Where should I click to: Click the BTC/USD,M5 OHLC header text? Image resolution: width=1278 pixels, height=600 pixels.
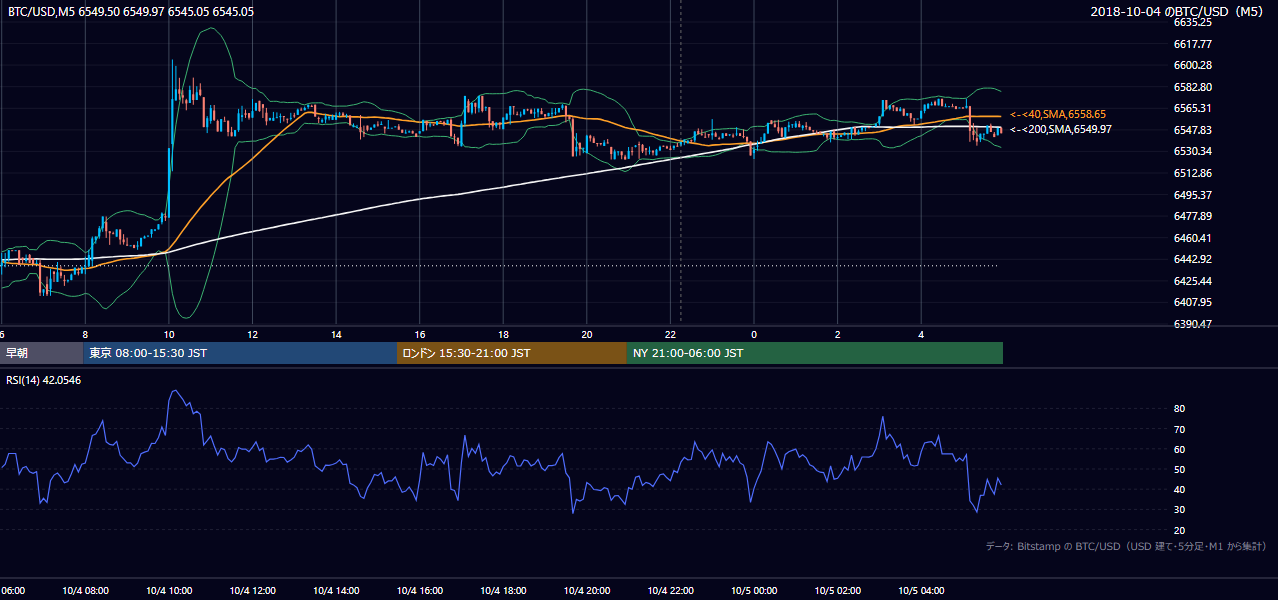click(131, 12)
